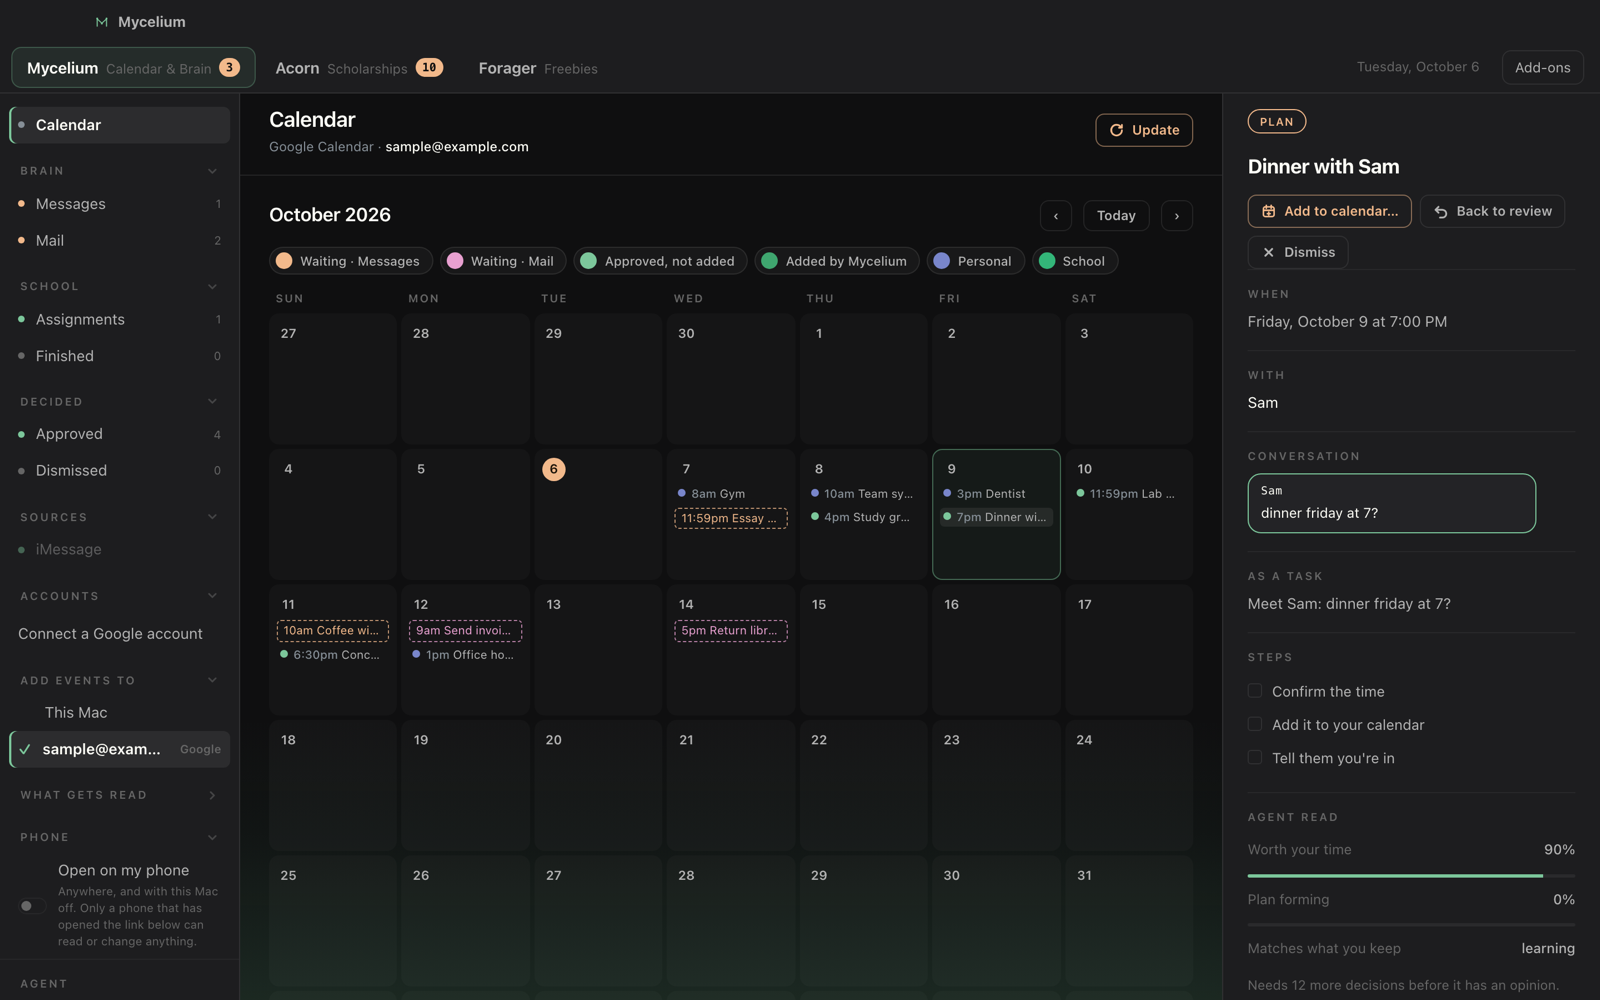Click the checkmark beside sample@exam... account
This screenshot has height=1000, width=1600.
(x=25, y=749)
